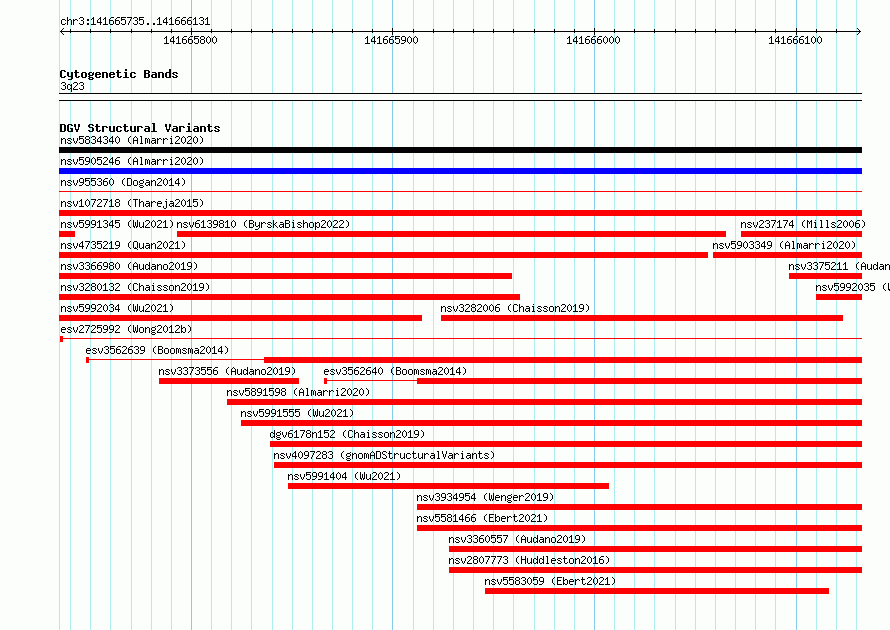
Task: Click esv3562640 (Boomsma2014) label
Action: coord(395,371)
